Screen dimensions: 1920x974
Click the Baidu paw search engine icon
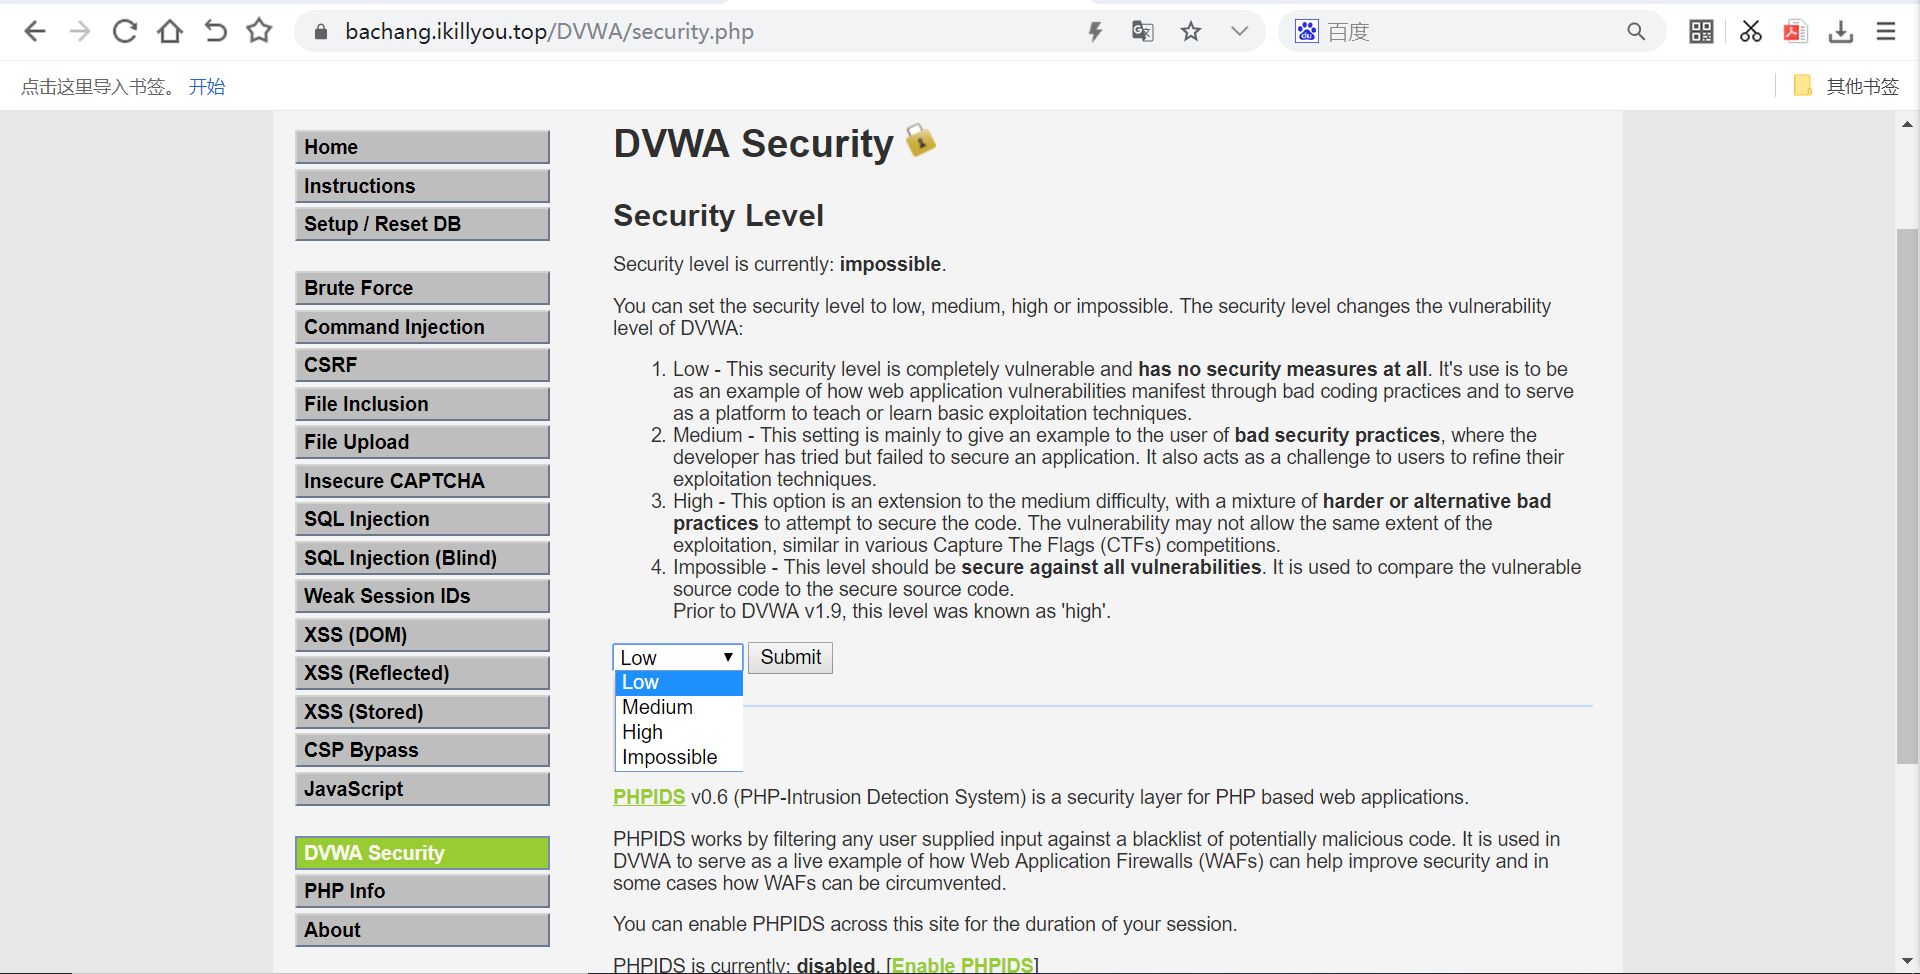pos(1307,32)
